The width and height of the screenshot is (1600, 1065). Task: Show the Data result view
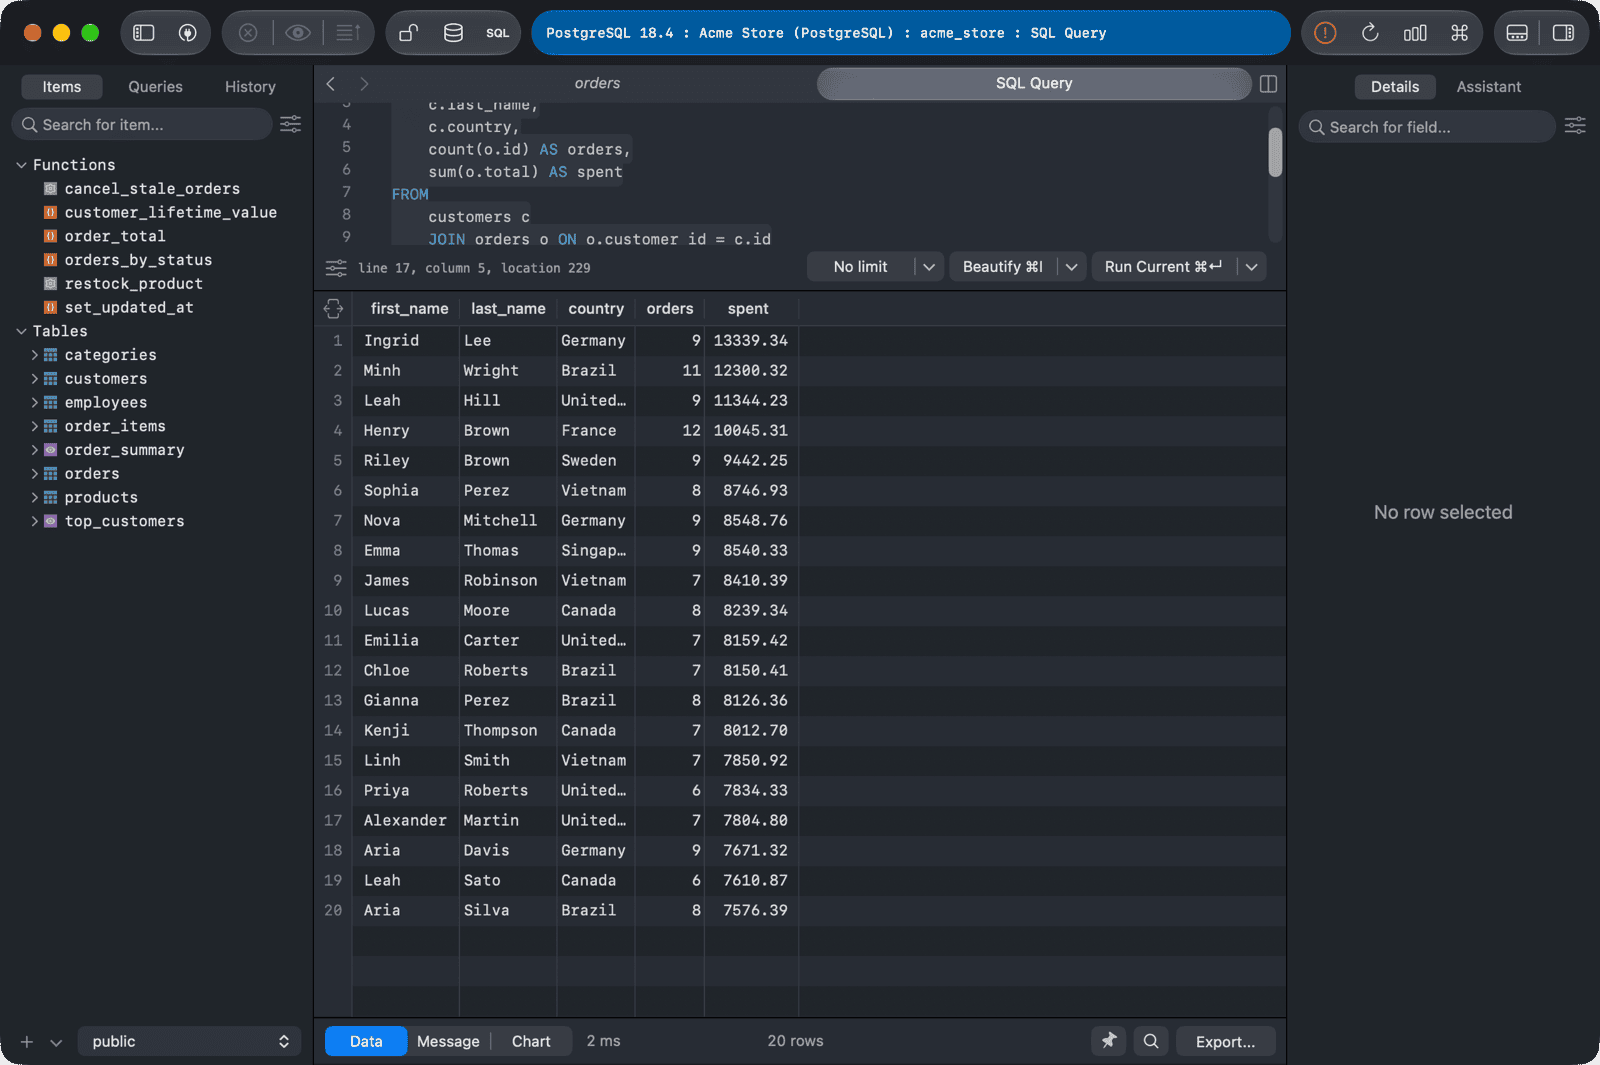[366, 1041]
